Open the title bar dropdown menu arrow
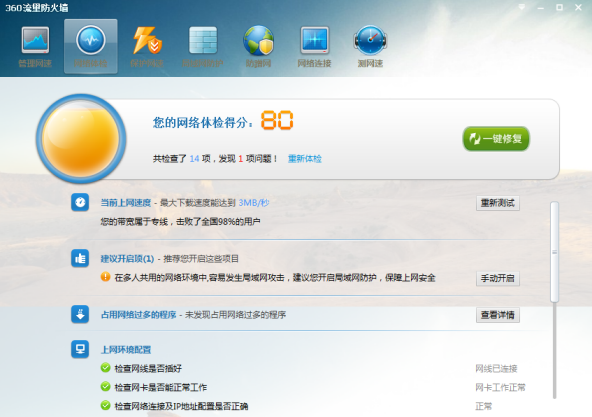592x417 pixels. pyautogui.click(x=522, y=7)
